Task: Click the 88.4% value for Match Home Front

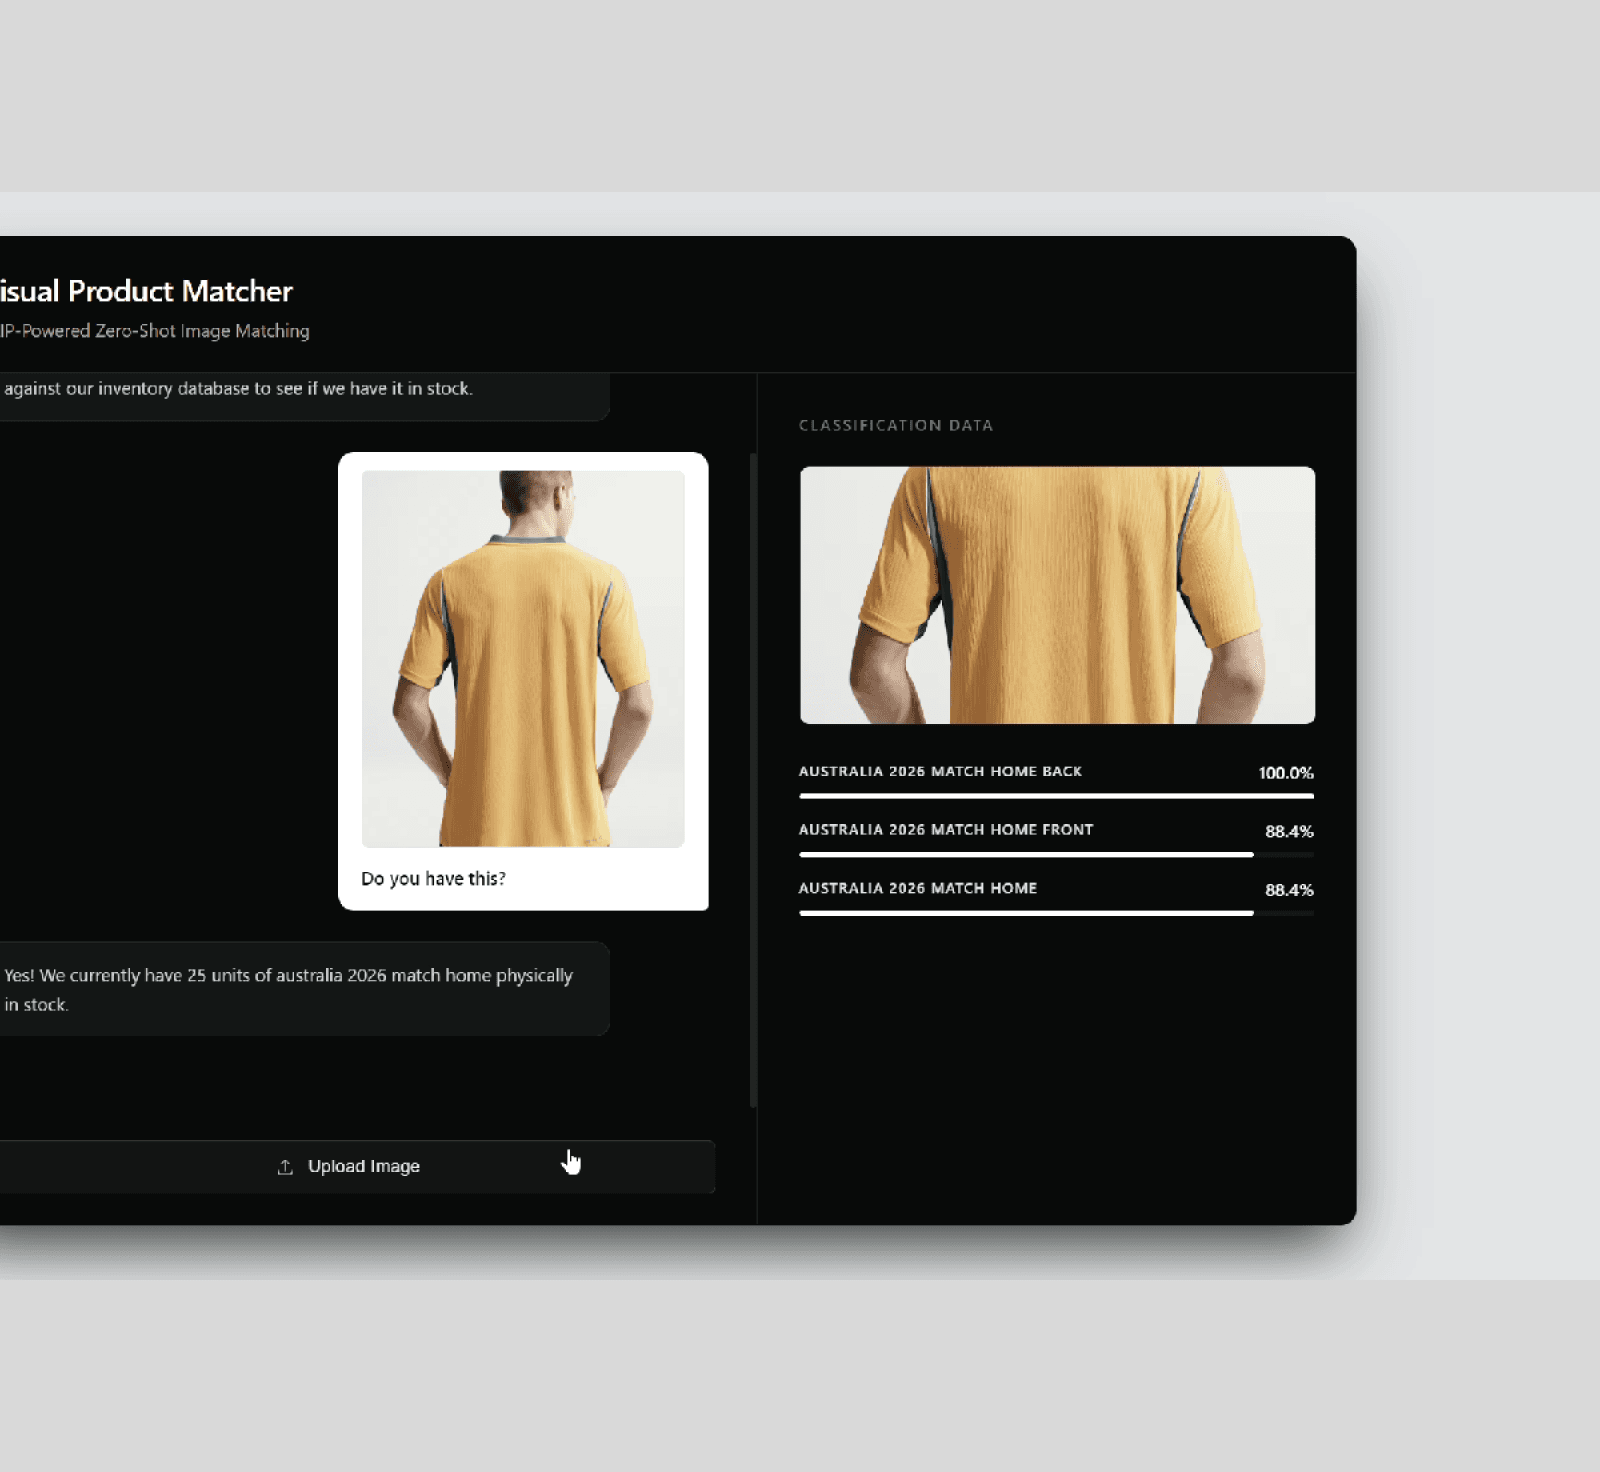Action: click(x=1289, y=831)
